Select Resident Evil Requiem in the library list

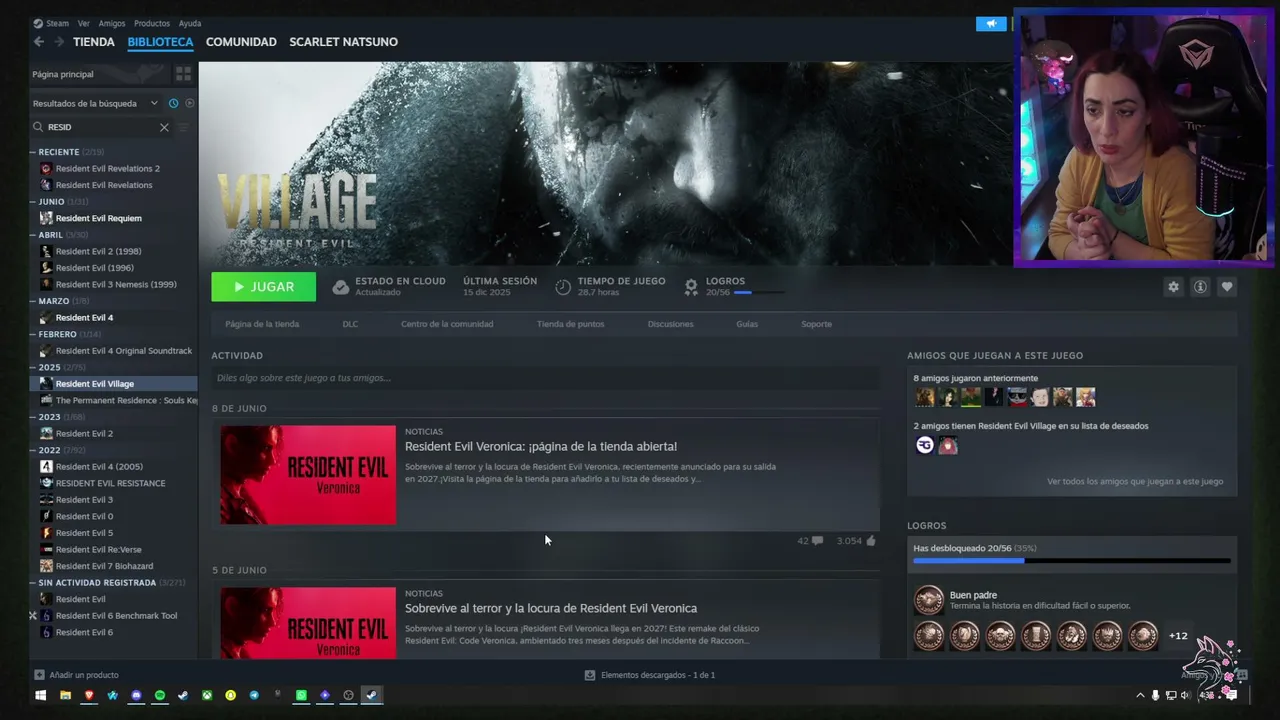[x=98, y=218]
